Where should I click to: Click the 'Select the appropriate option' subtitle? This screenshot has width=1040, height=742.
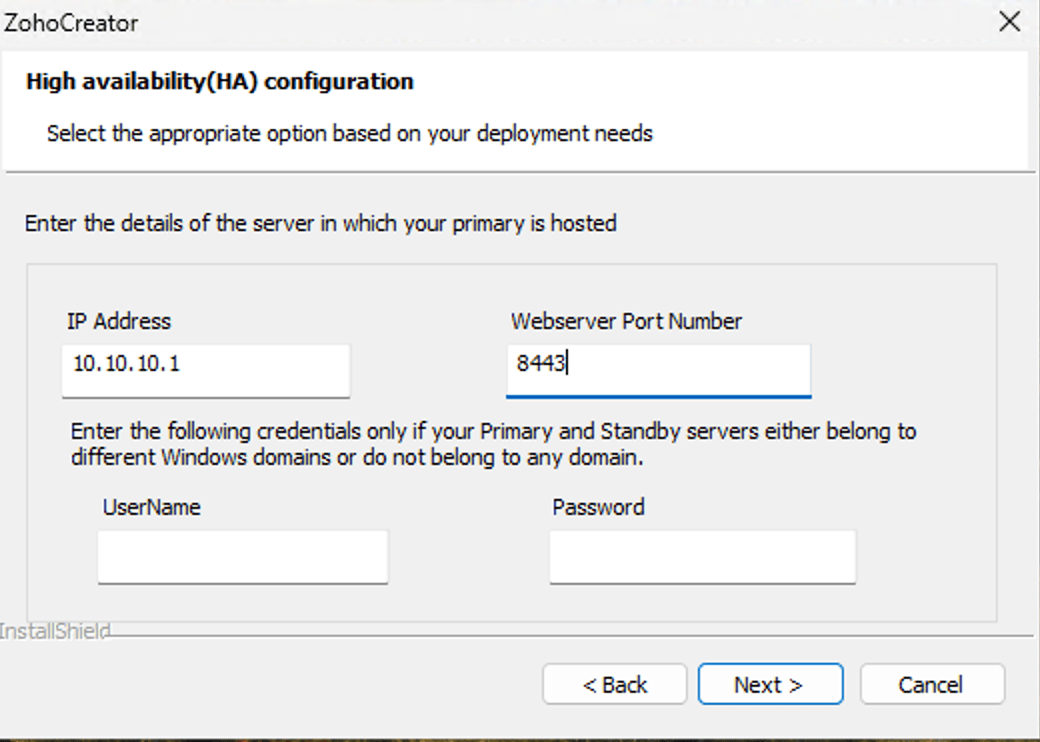coord(349,133)
